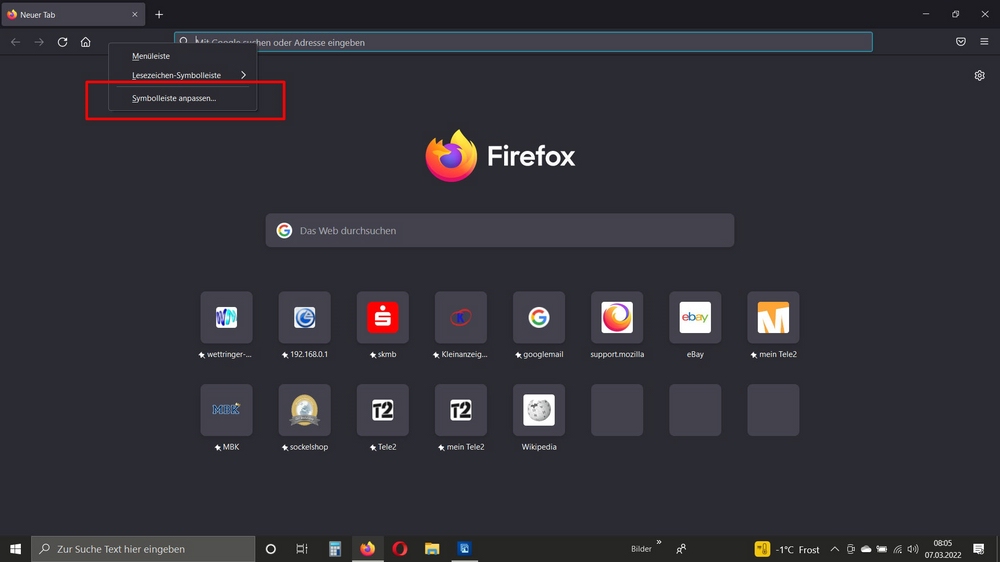Image resolution: width=1000 pixels, height=562 pixels.
Task: Open the Pocket save icon
Action: pos(960,42)
